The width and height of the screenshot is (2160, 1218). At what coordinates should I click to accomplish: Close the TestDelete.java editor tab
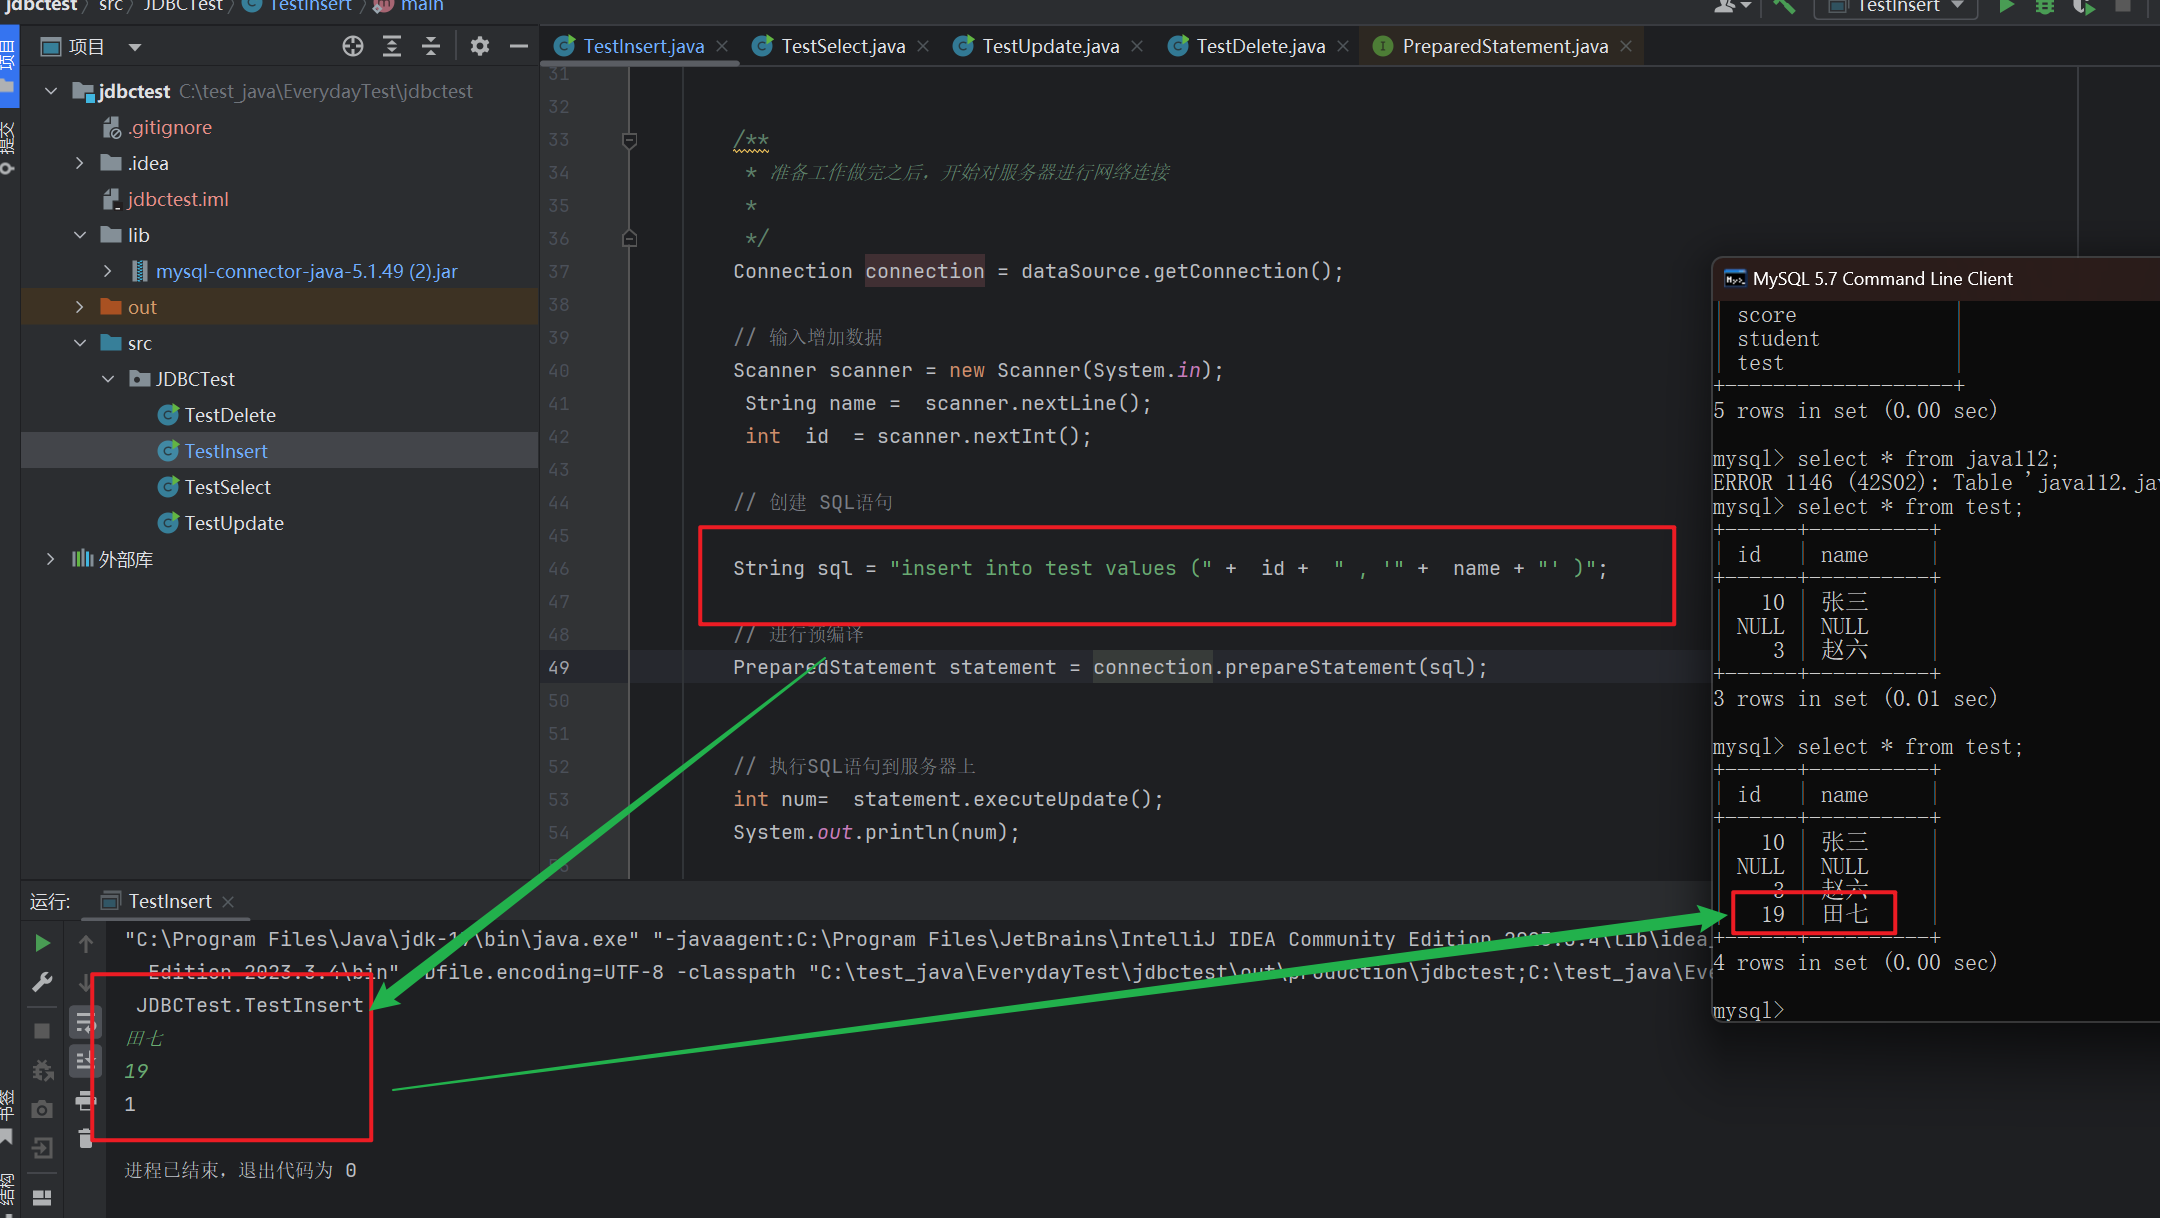click(1343, 46)
